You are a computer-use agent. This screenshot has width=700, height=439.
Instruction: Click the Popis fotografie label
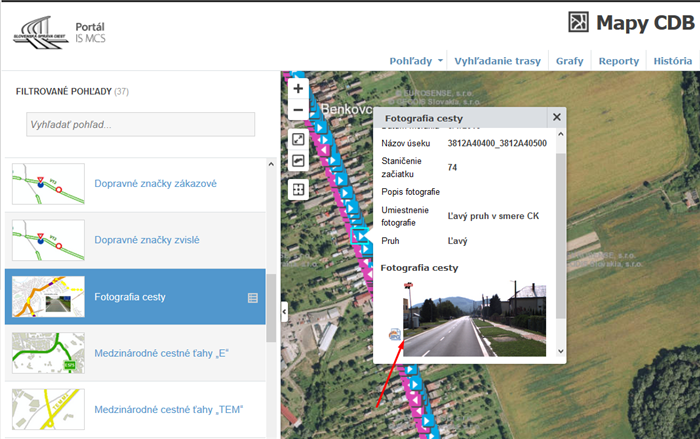coord(411,192)
